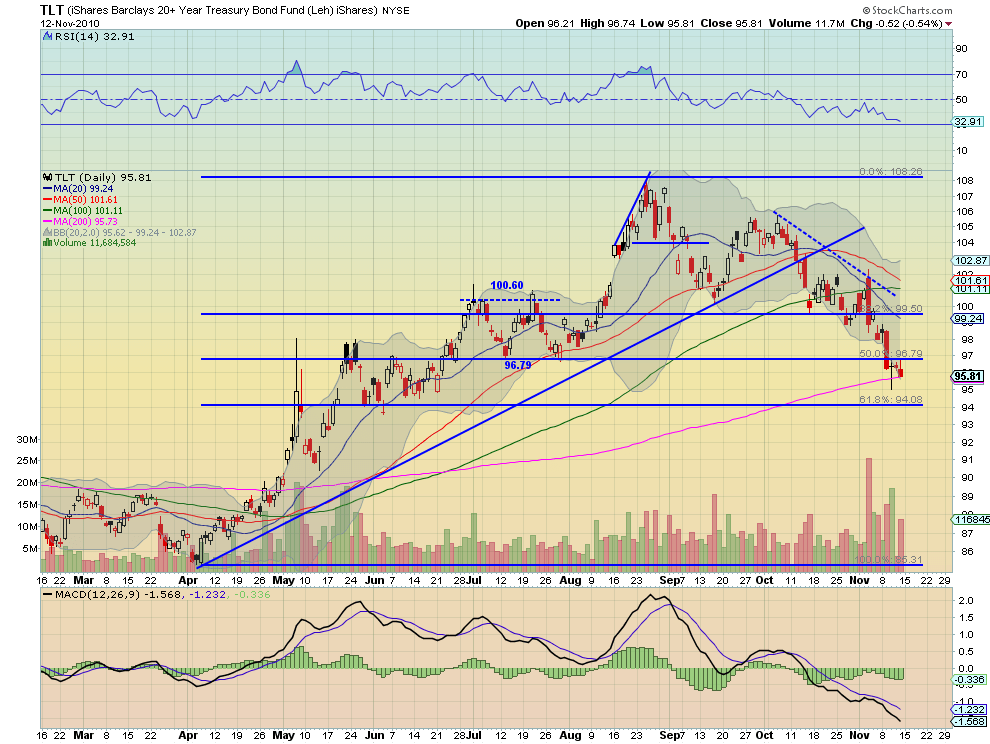Click the 38.2%: 99.50 Fibonacci label

pos(891,309)
